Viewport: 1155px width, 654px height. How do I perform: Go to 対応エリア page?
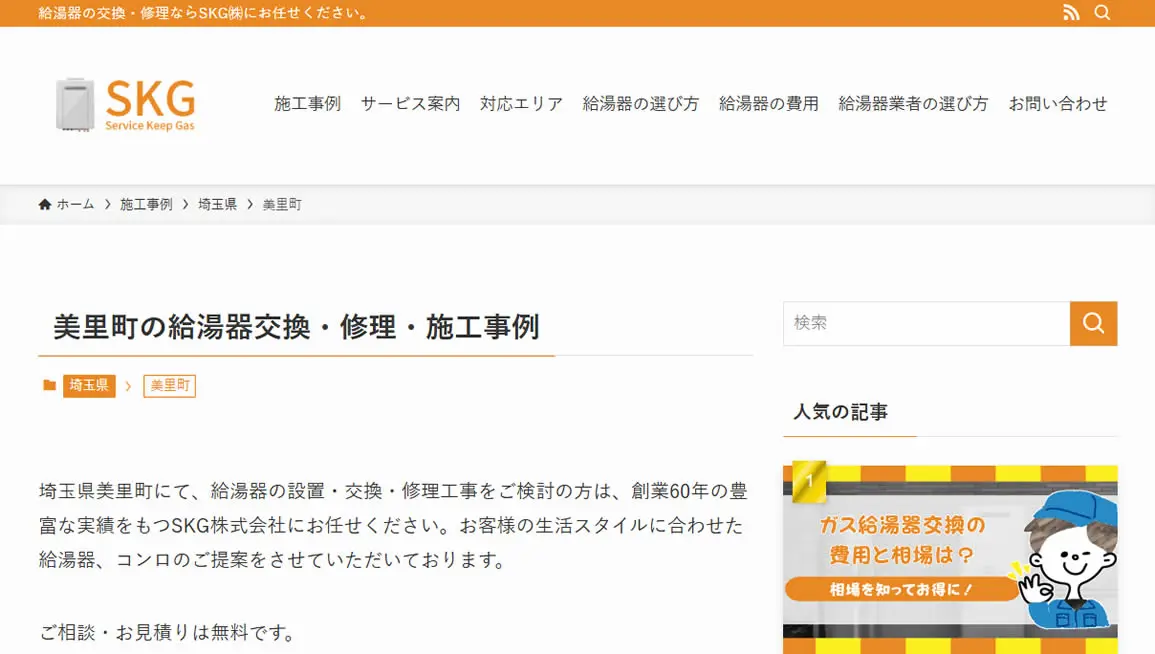(x=521, y=103)
